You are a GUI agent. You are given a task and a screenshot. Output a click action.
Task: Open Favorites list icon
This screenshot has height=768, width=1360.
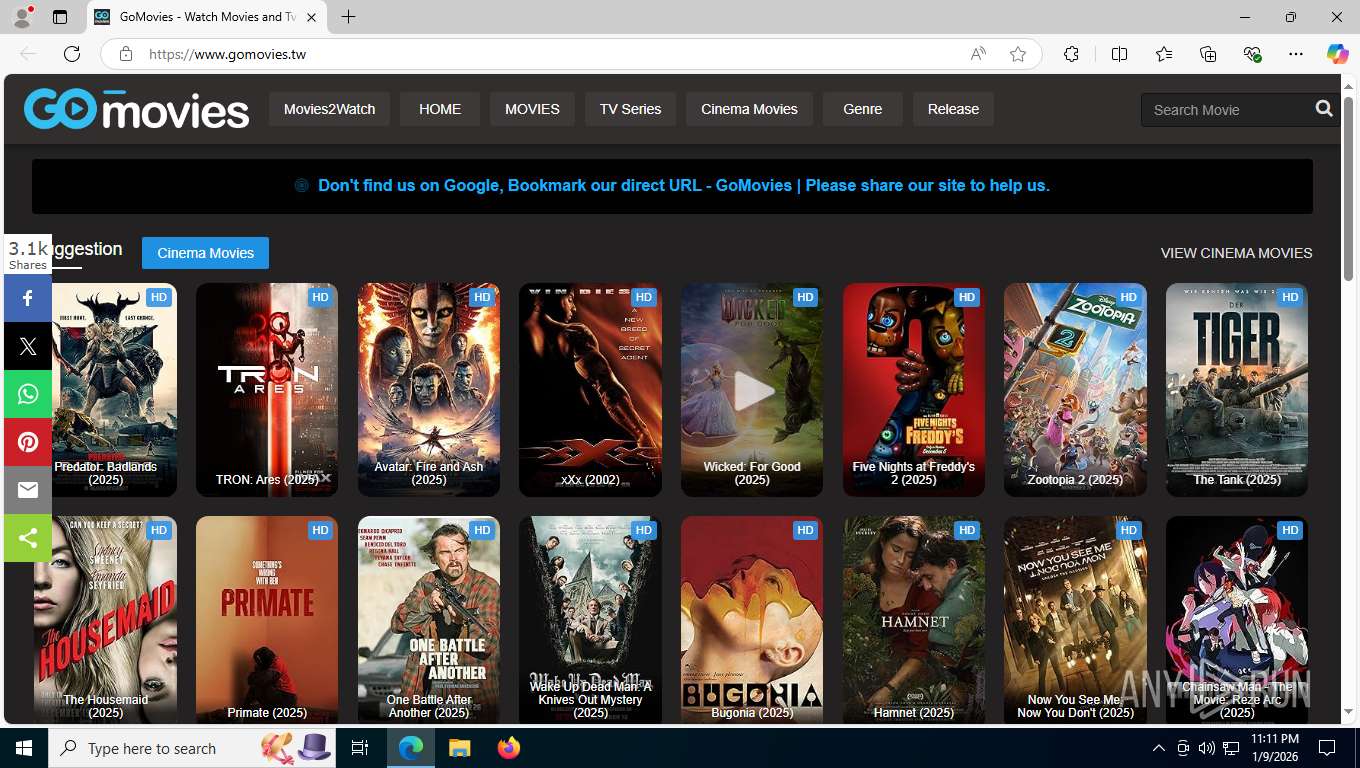pos(1164,54)
